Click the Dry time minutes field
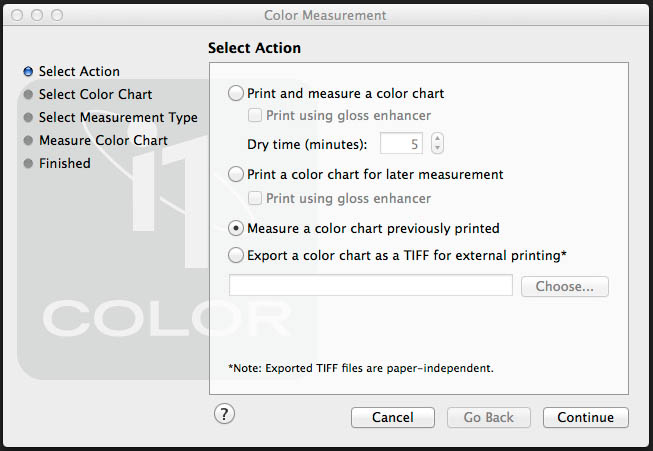The width and height of the screenshot is (653, 451). (x=401, y=143)
